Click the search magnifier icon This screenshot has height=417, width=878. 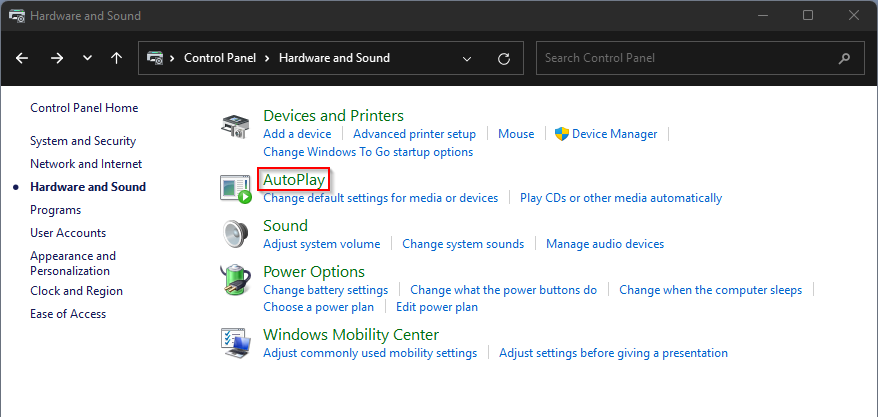(844, 58)
